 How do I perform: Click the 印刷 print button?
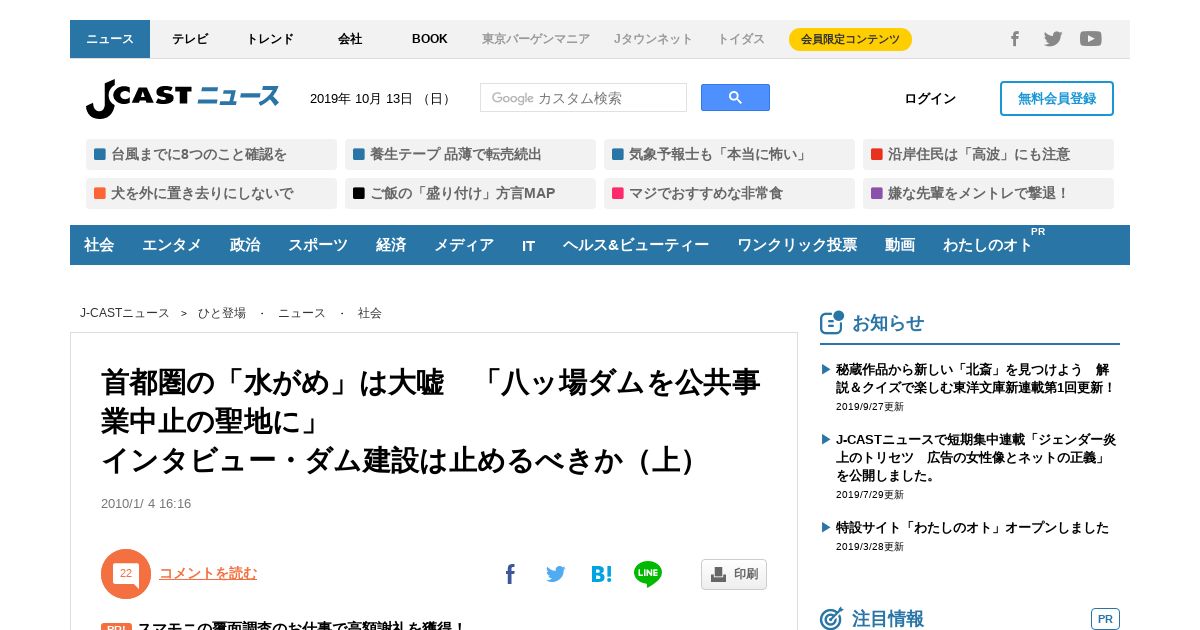734,574
